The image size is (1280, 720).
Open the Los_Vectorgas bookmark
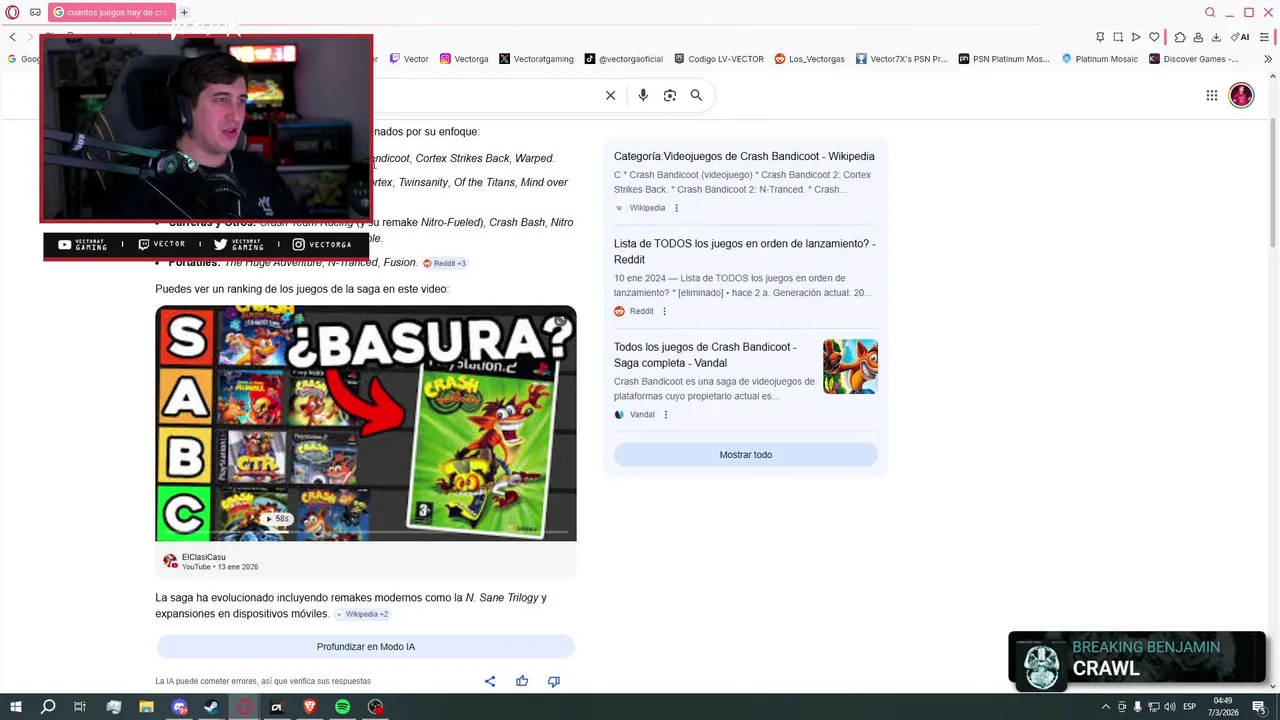(810, 59)
